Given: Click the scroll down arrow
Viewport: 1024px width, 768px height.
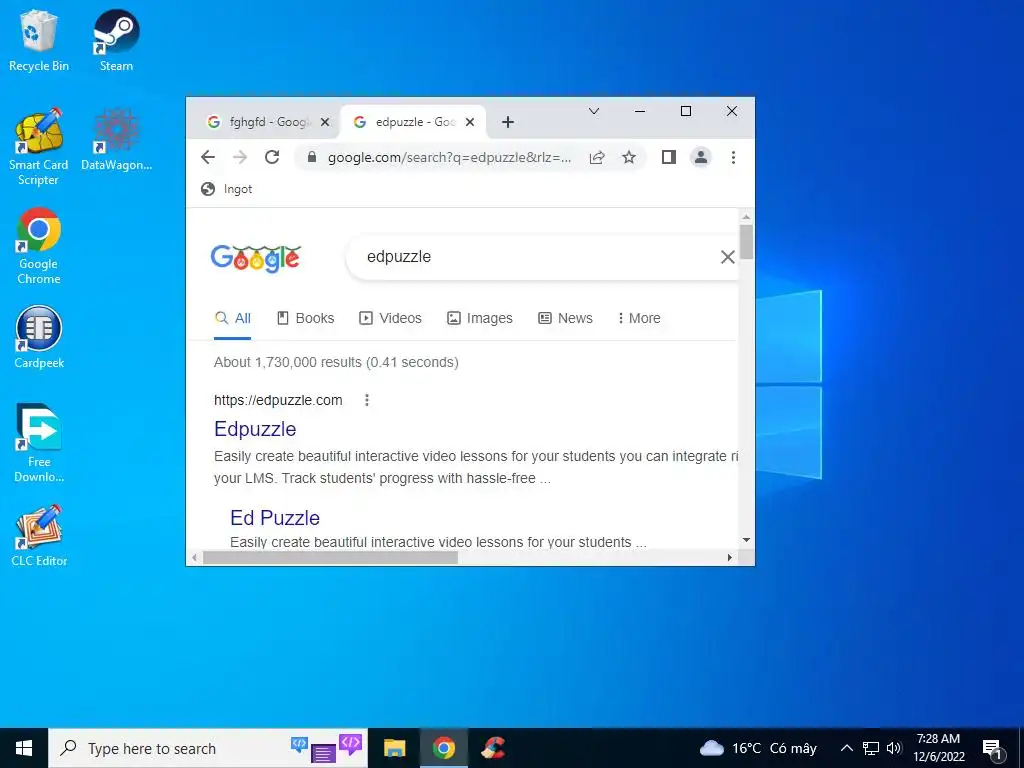Looking at the screenshot, I should 746,540.
